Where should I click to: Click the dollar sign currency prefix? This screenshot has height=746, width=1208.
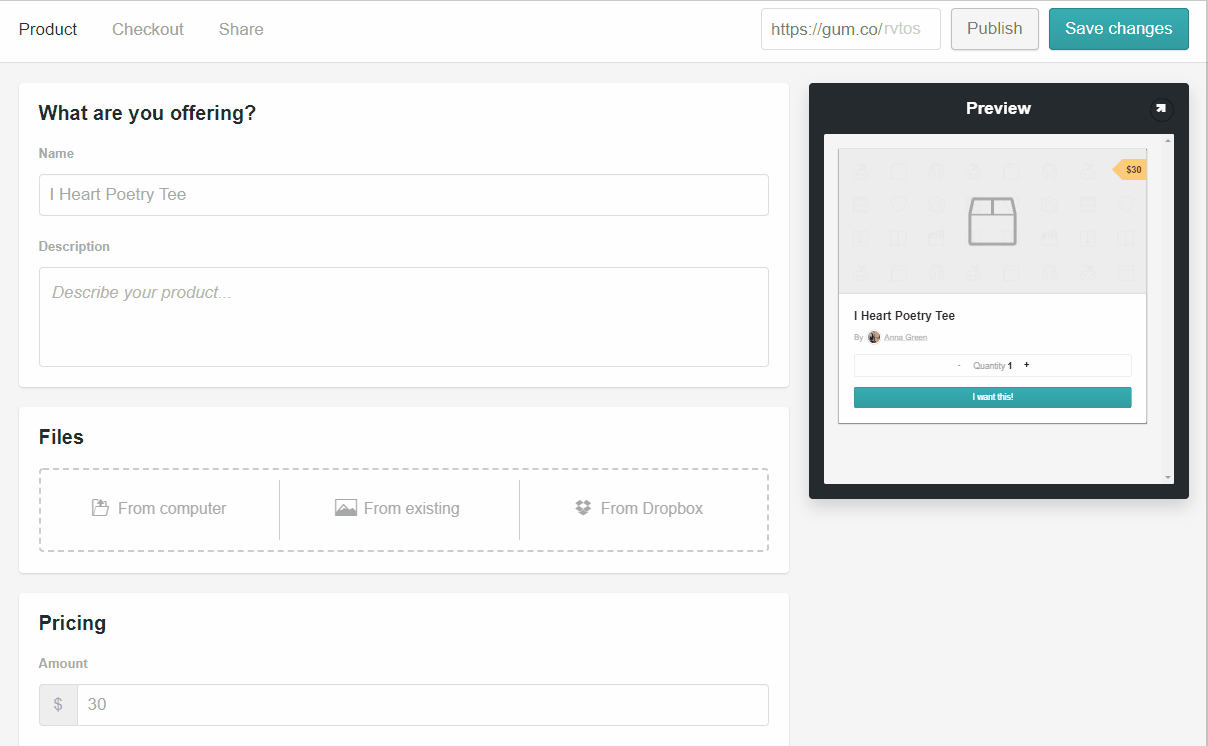pos(58,705)
